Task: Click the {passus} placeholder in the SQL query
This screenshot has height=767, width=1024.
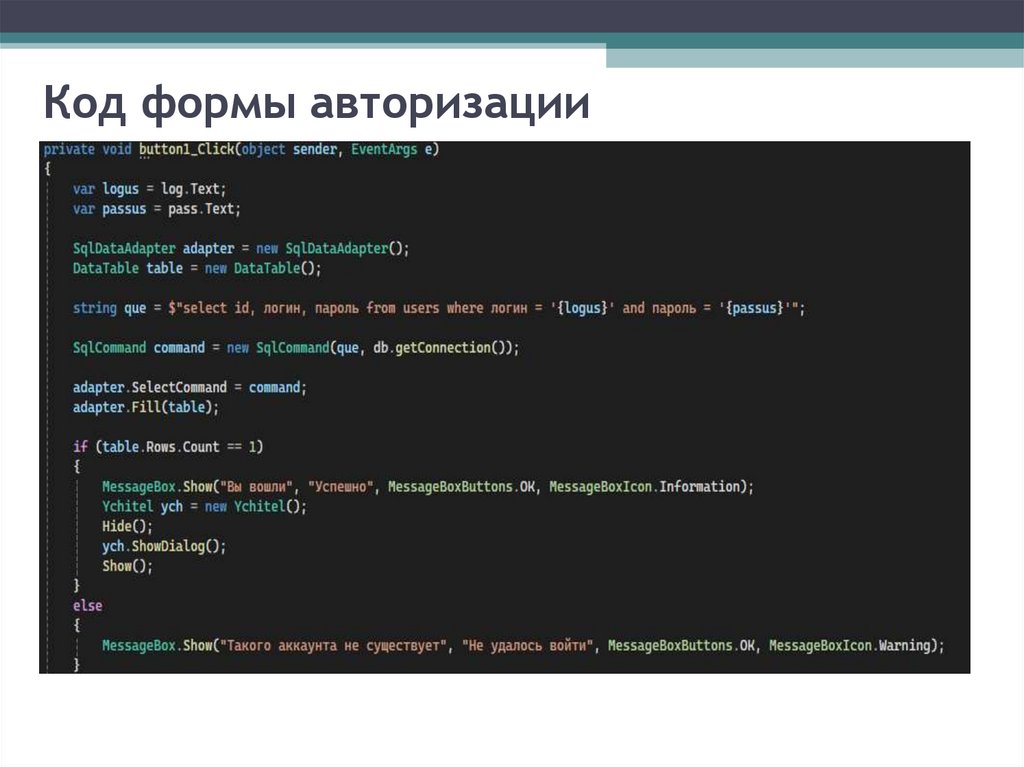Action: (x=757, y=308)
